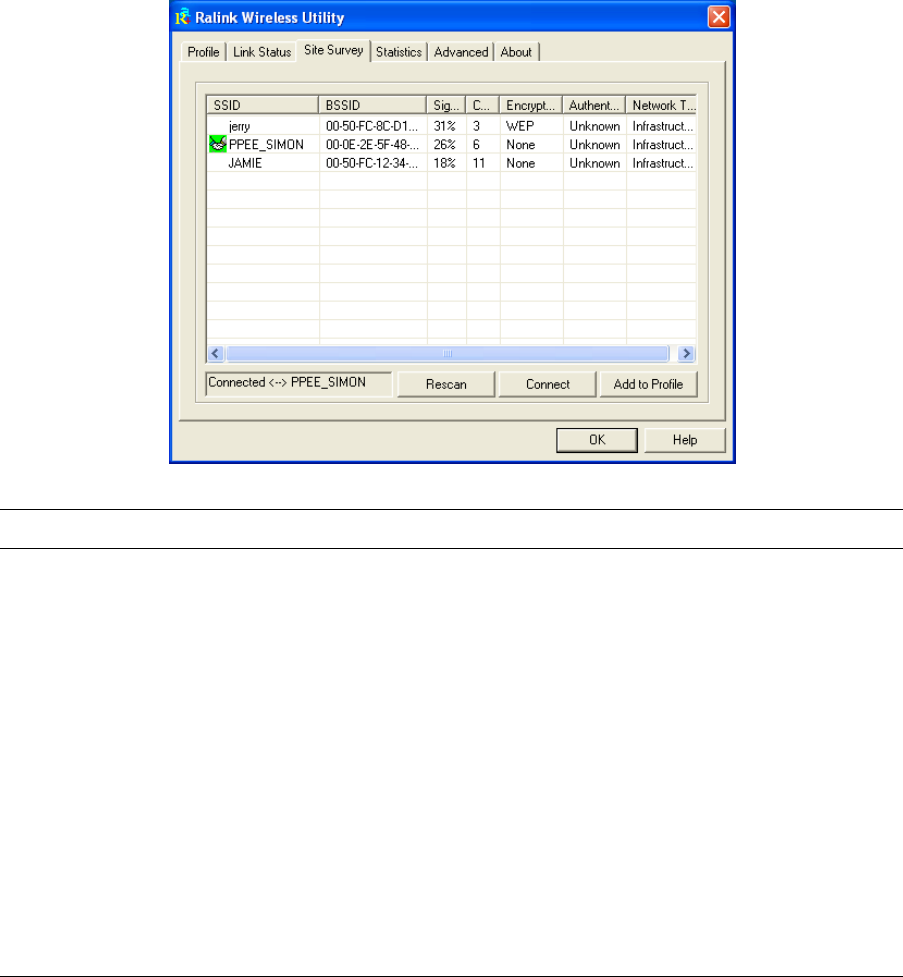Open the Link Status tab

[262, 52]
